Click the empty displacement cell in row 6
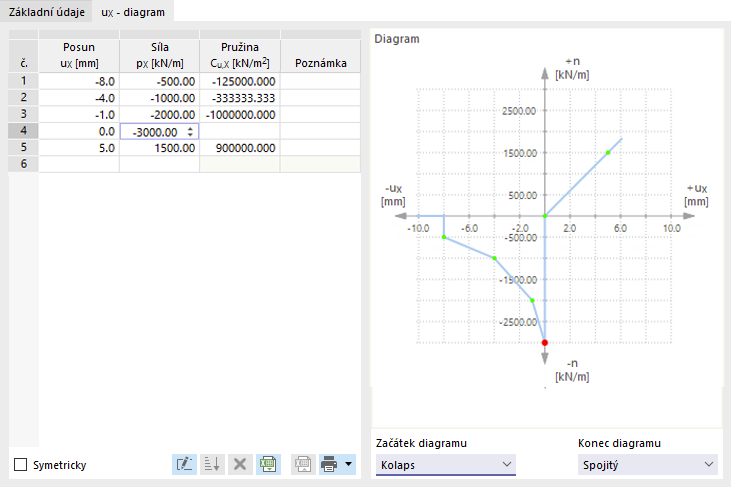Viewport: 731px width, 487px height. (x=79, y=164)
